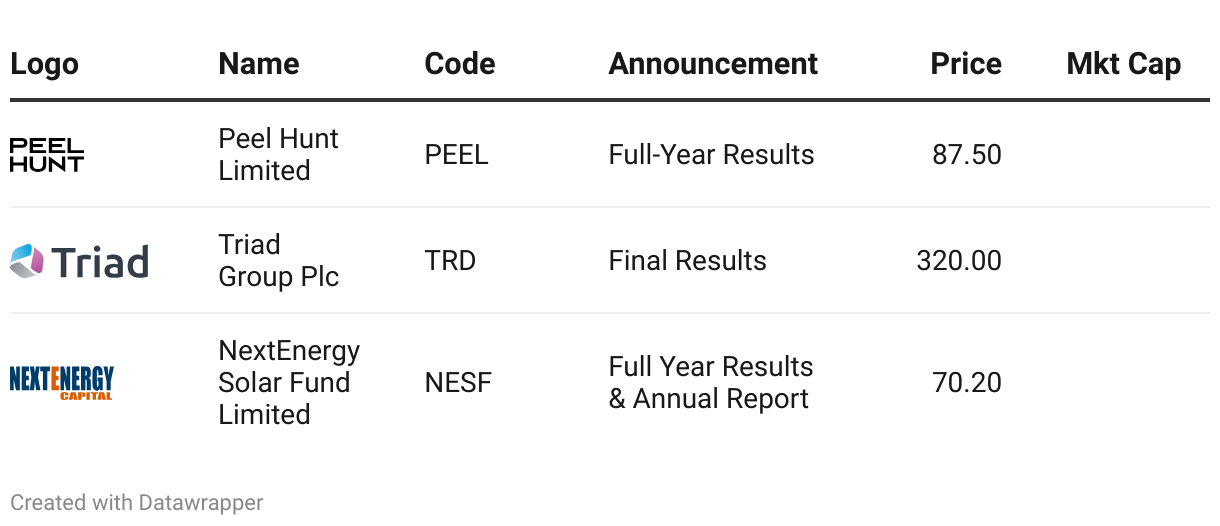Click the PEEL ticker code

(x=457, y=155)
